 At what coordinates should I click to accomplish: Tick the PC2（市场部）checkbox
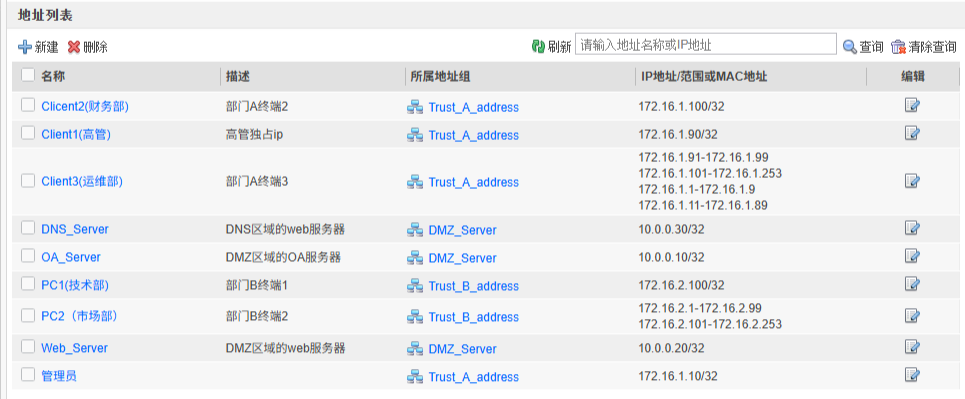coord(28,315)
